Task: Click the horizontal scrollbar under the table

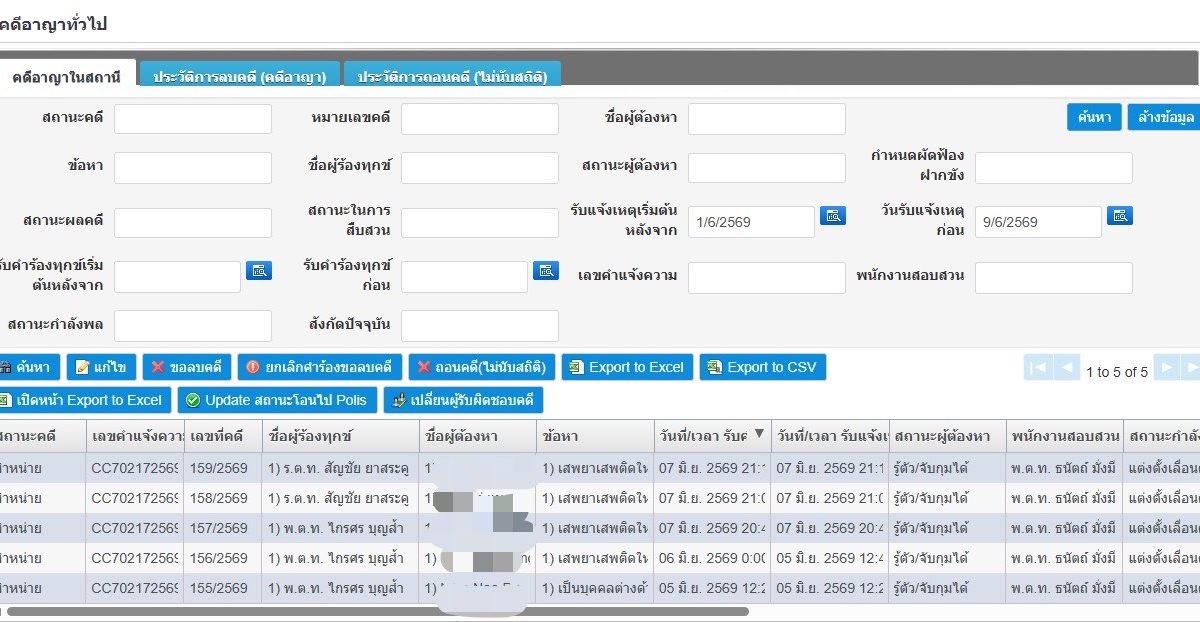Action: click(378, 611)
